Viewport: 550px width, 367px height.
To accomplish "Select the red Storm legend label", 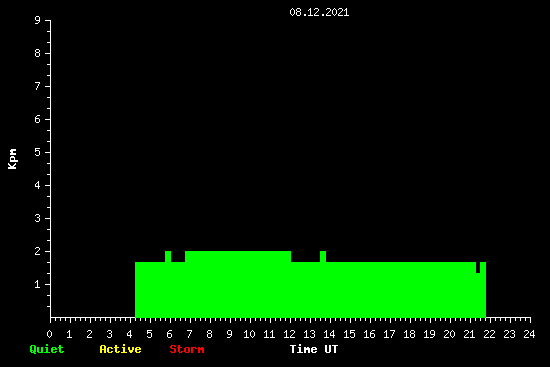I will pyautogui.click(x=187, y=349).
